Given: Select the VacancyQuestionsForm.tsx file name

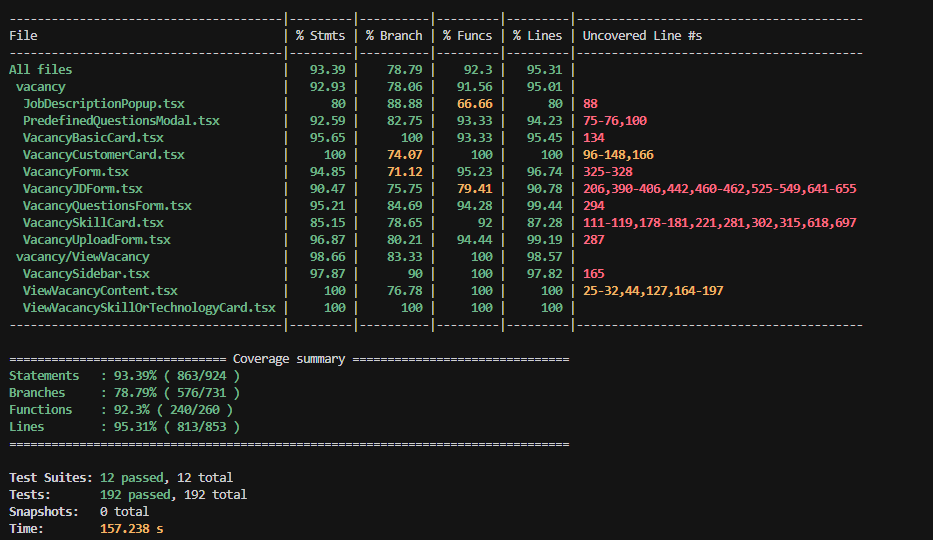Looking at the screenshot, I should point(107,206).
